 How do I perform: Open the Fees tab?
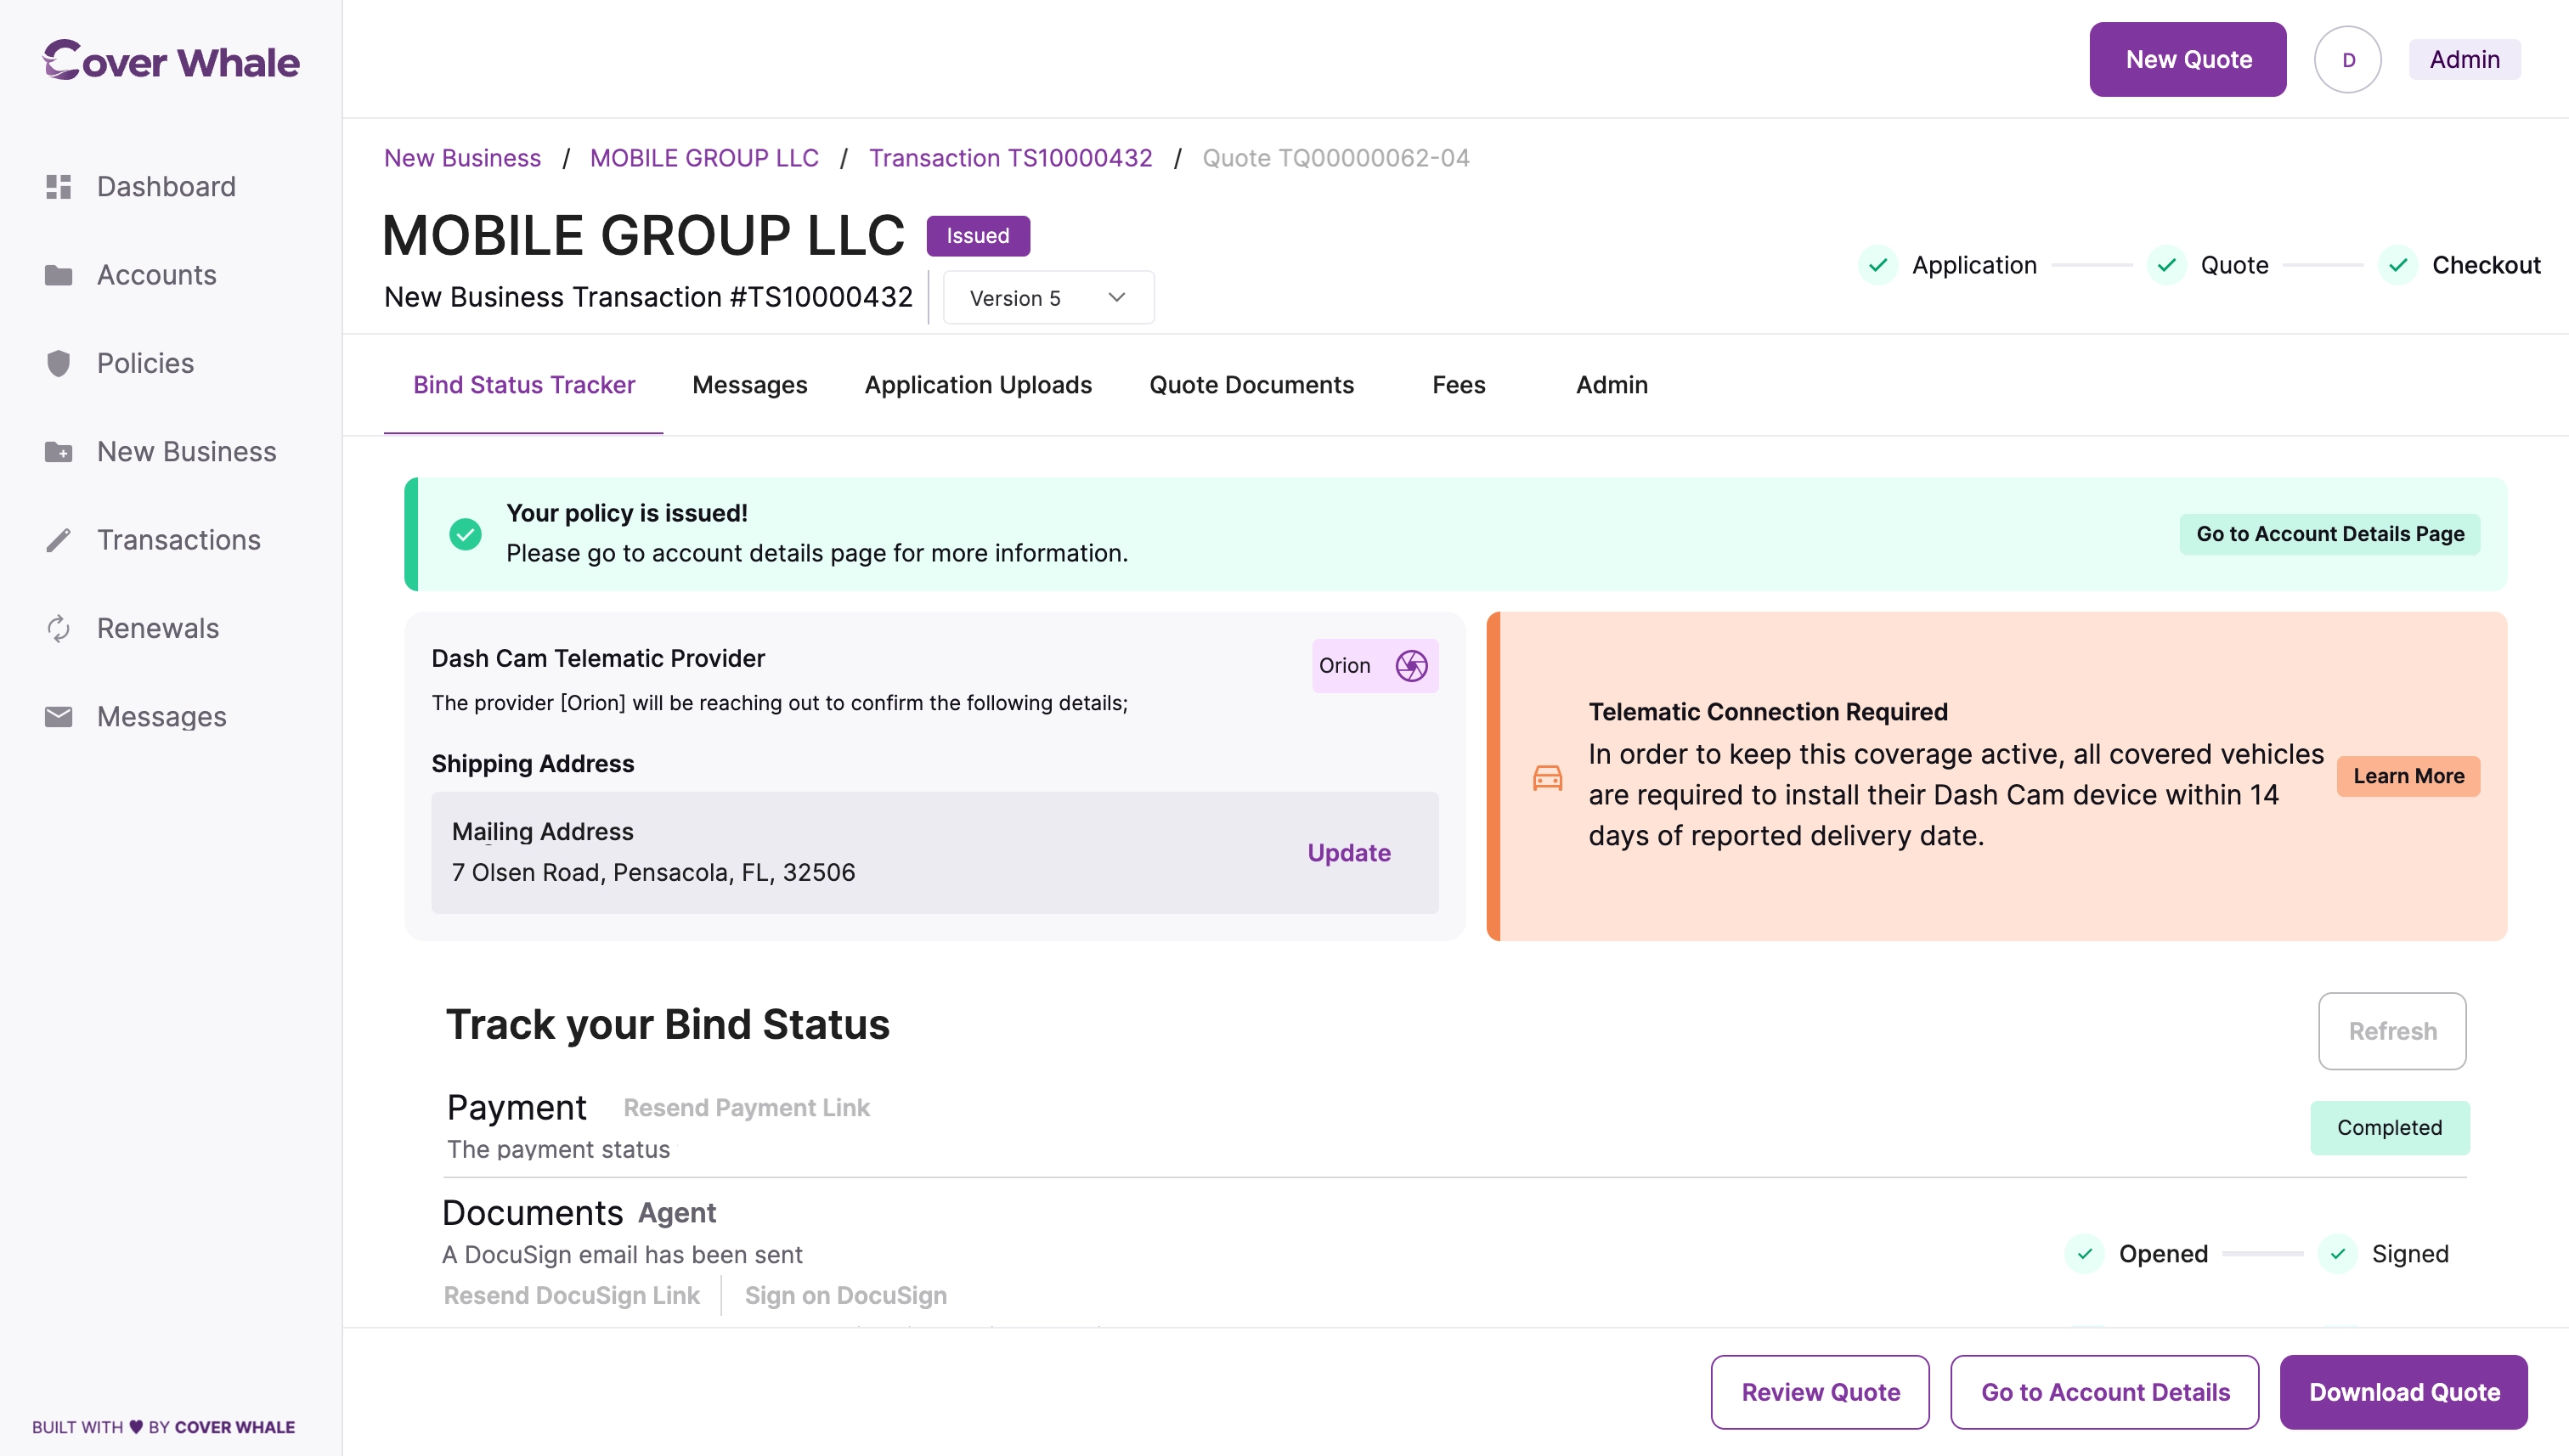click(1458, 385)
